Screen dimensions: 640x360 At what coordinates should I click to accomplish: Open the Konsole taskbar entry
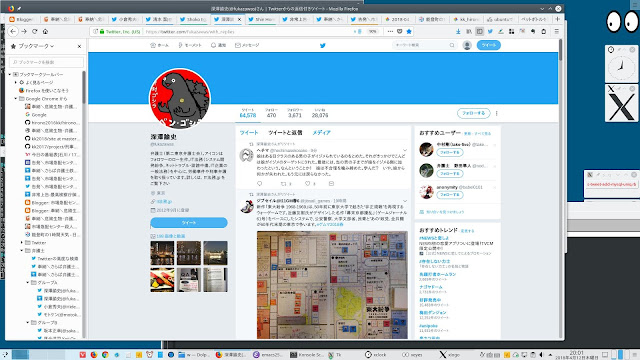click(x=307, y=355)
